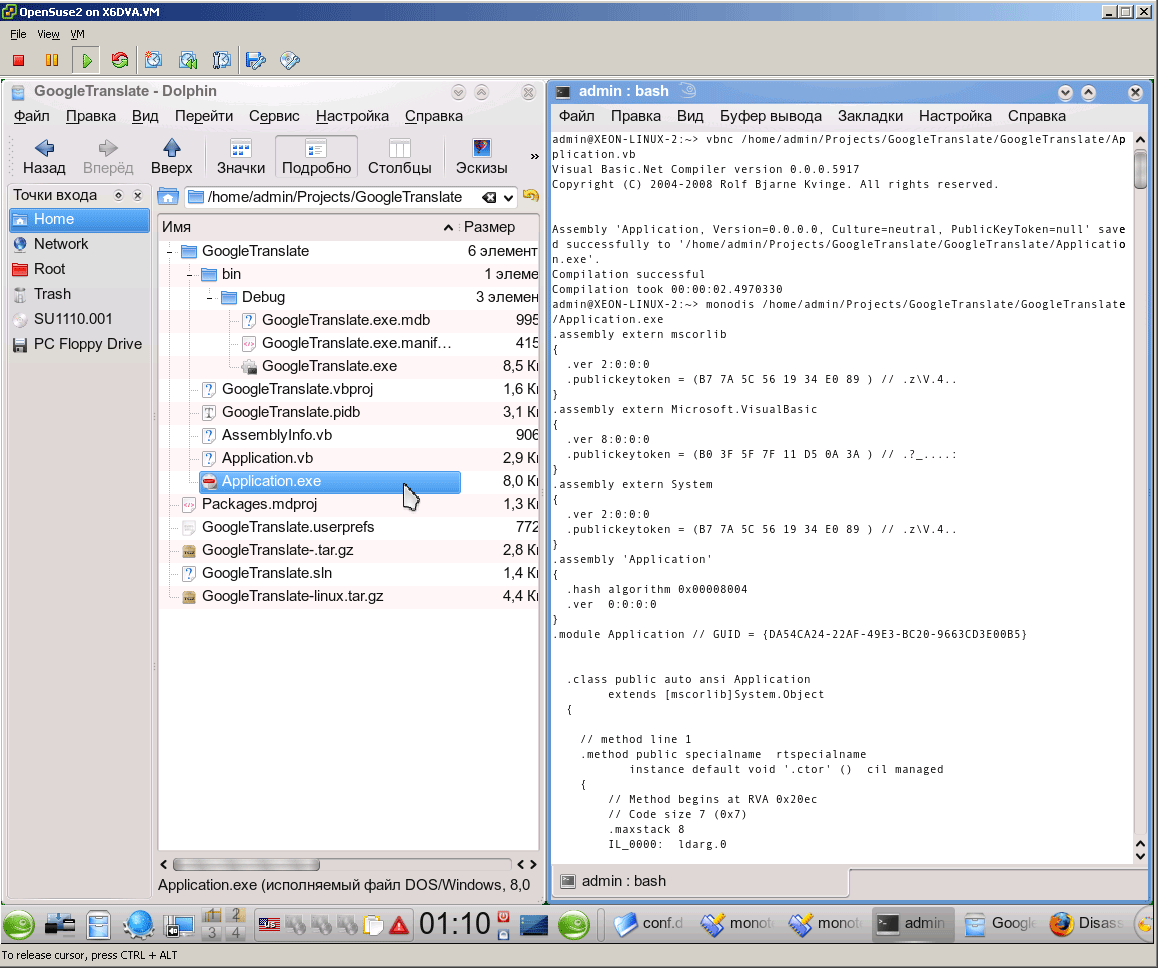Collapse the bin folder
Viewport: 1158px width, 968px height.
click(x=189, y=275)
